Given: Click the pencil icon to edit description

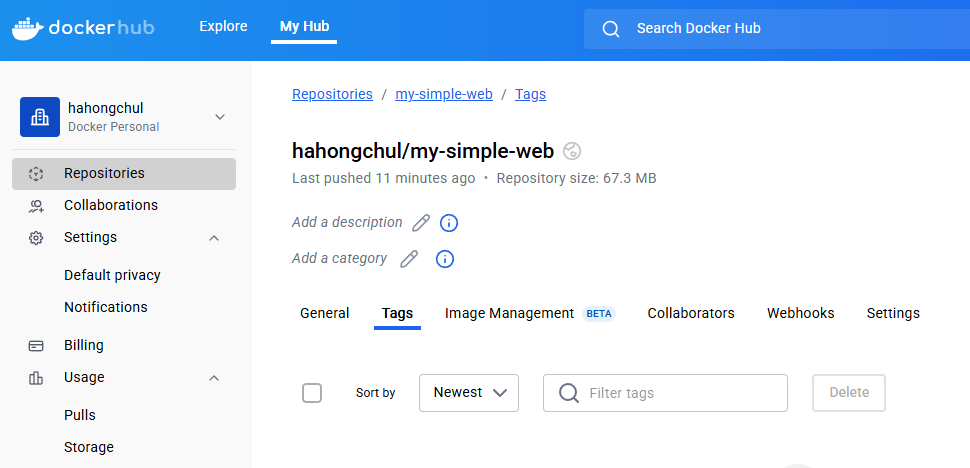Looking at the screenshot, I should (421, 223).
